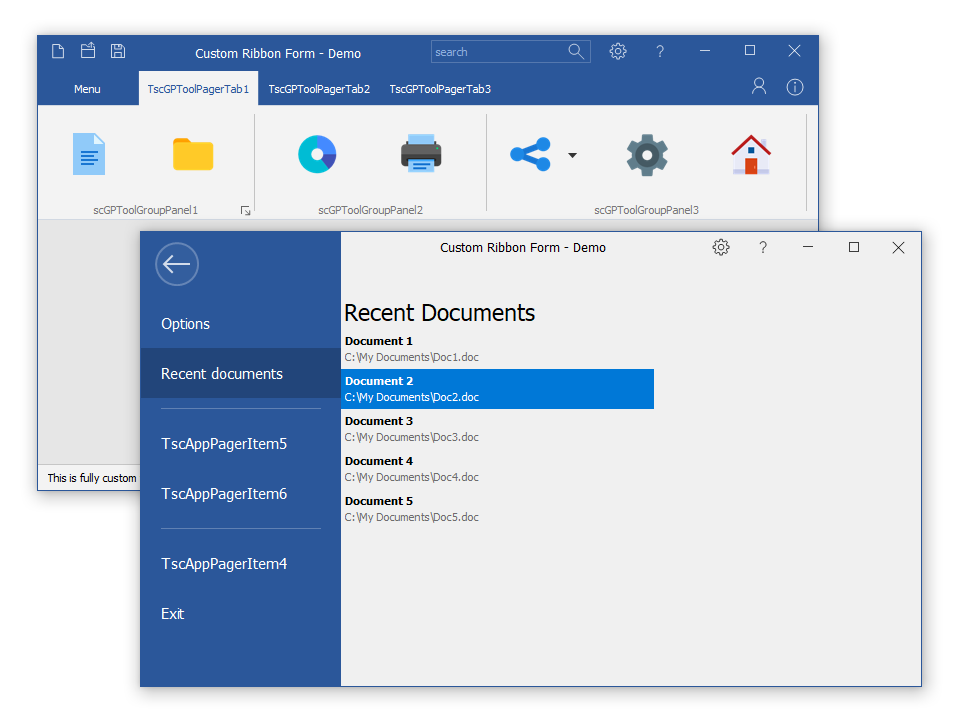Click the new document icon in the title bar
The height and width of the screenshot is (722, 965).
58,51
